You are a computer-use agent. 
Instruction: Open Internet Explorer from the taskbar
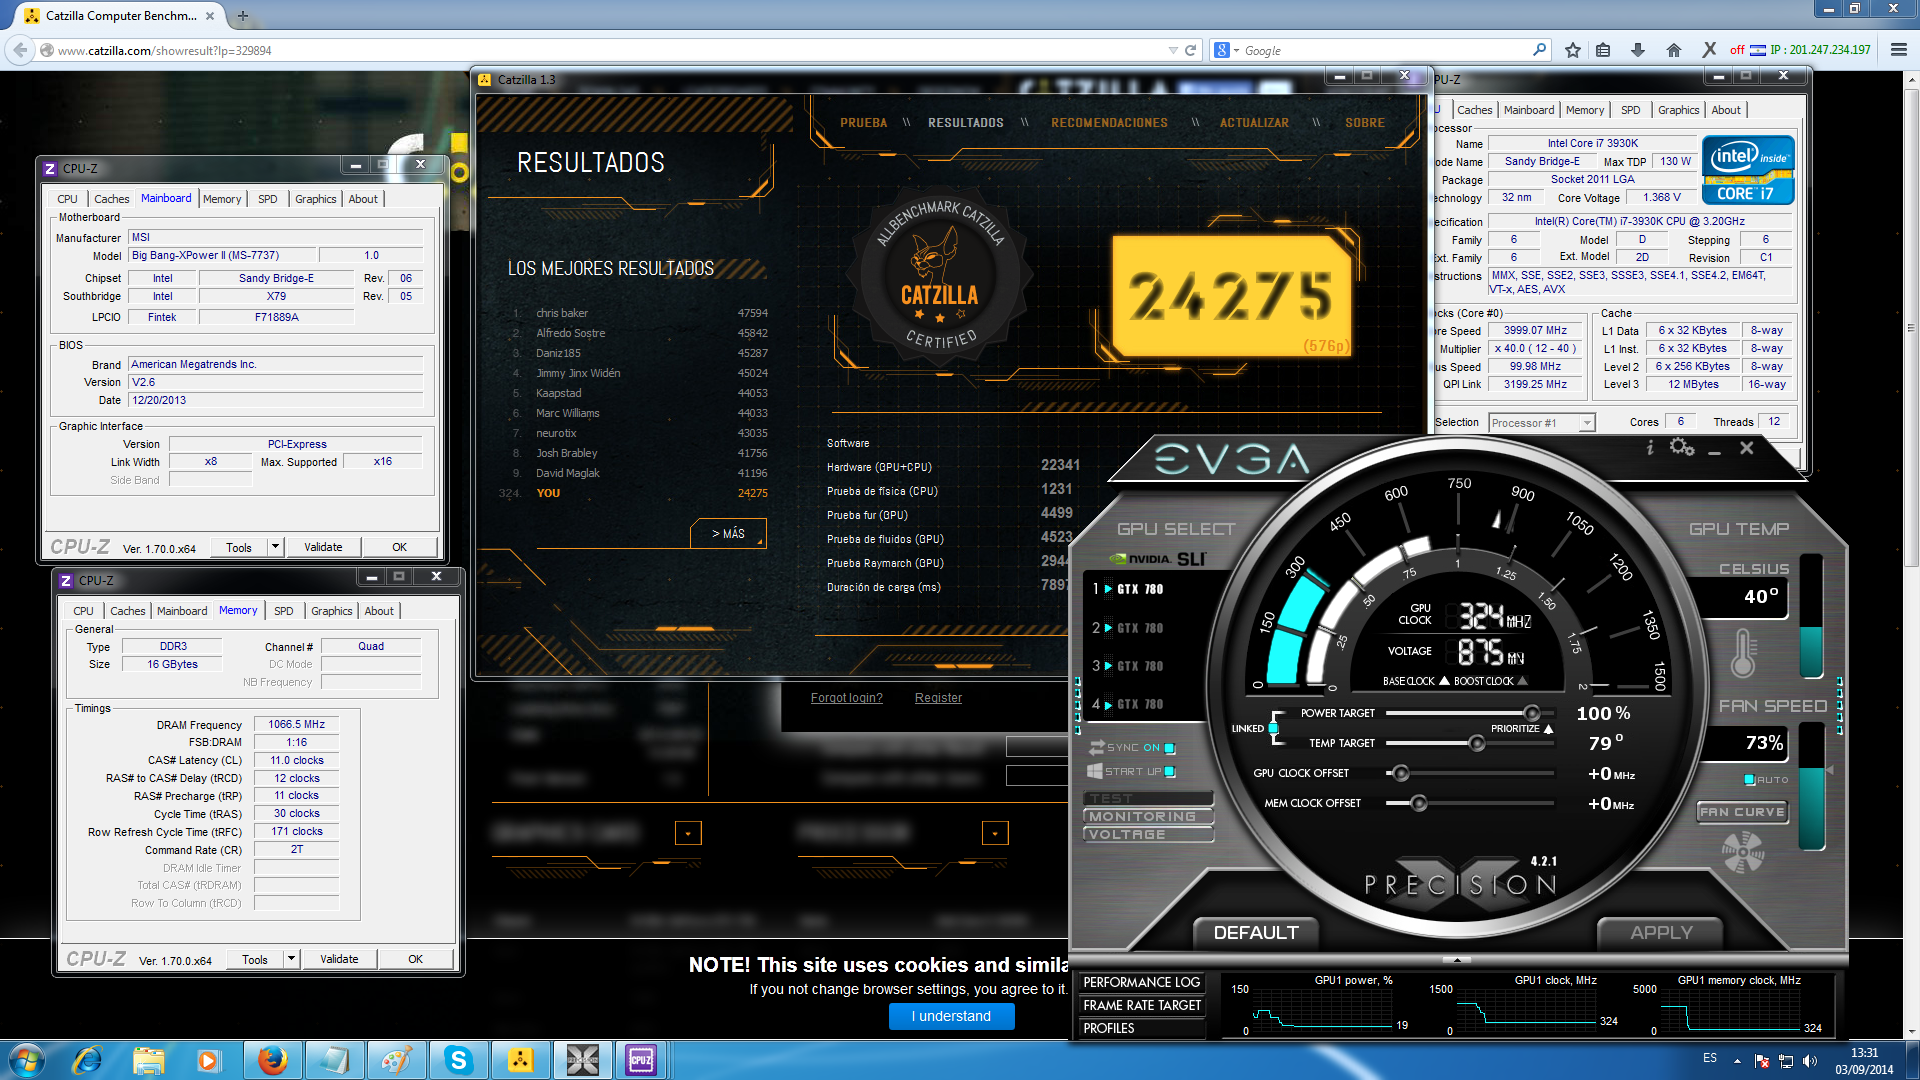pos(88,1060)
